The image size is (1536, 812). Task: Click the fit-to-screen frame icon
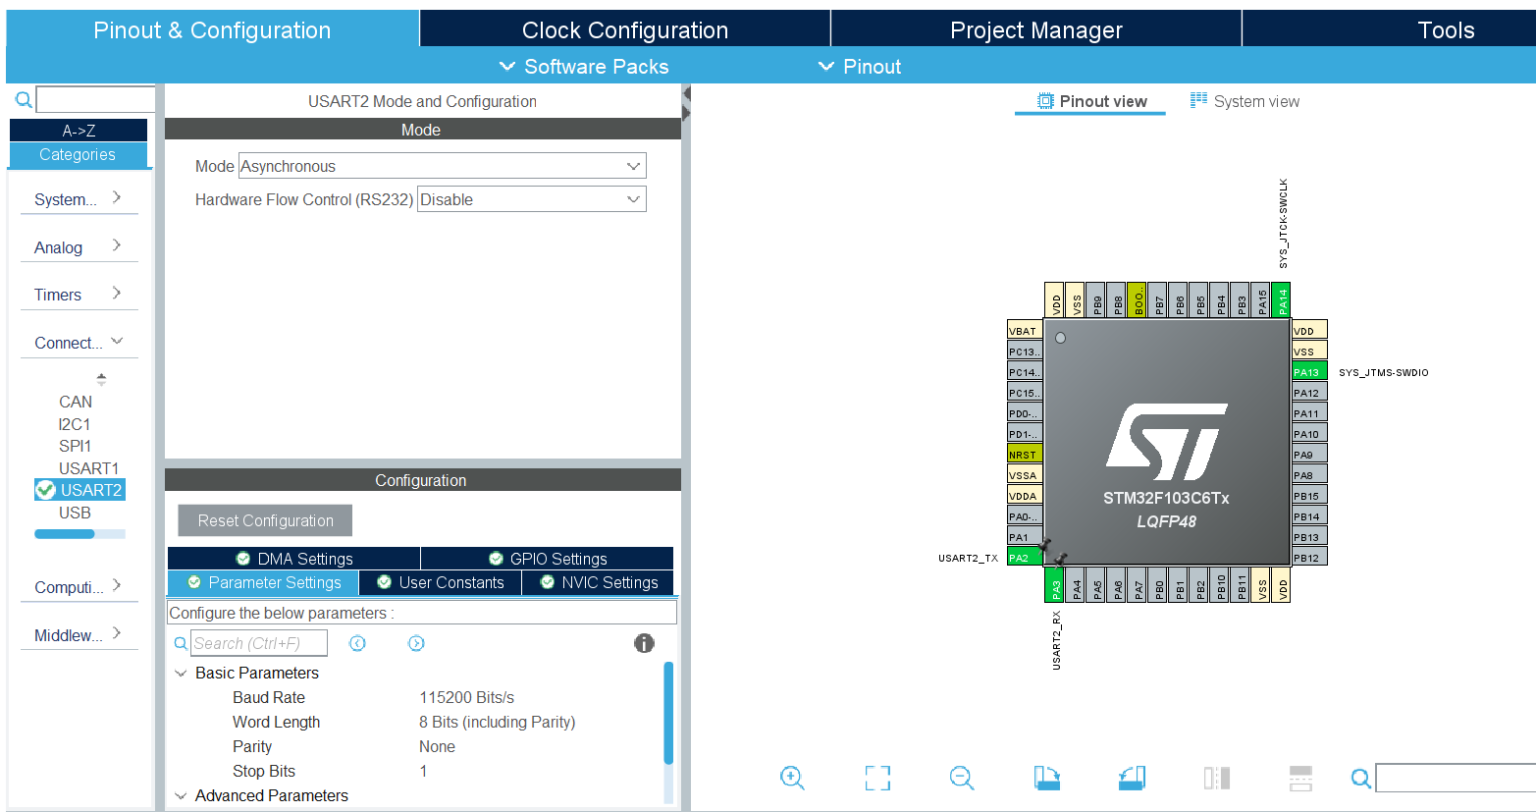[877, 778]
